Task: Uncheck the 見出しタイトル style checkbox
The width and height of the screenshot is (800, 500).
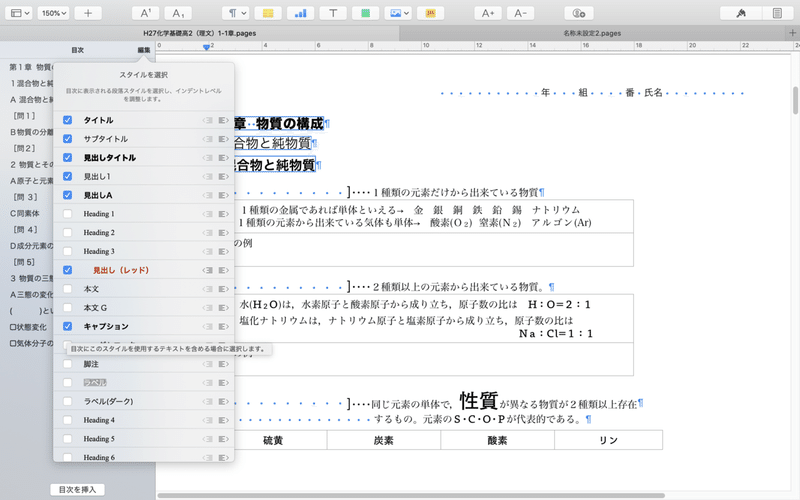Action: pyautogui.click(x=67, y=158)
